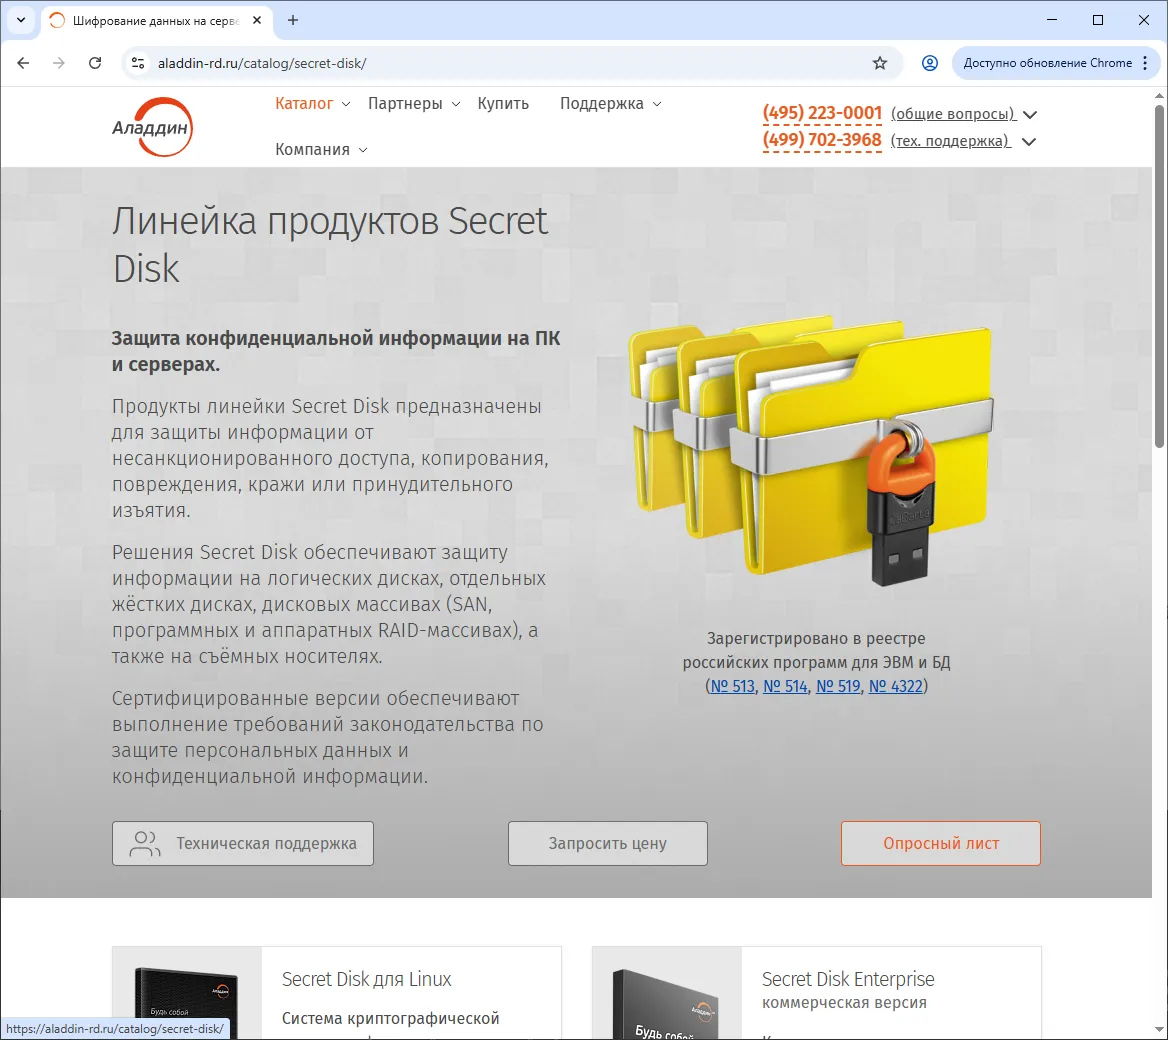Click the yellow folders with USB token image
The height and width of the screenshot is (1040, 1168).
coord(812,450)
